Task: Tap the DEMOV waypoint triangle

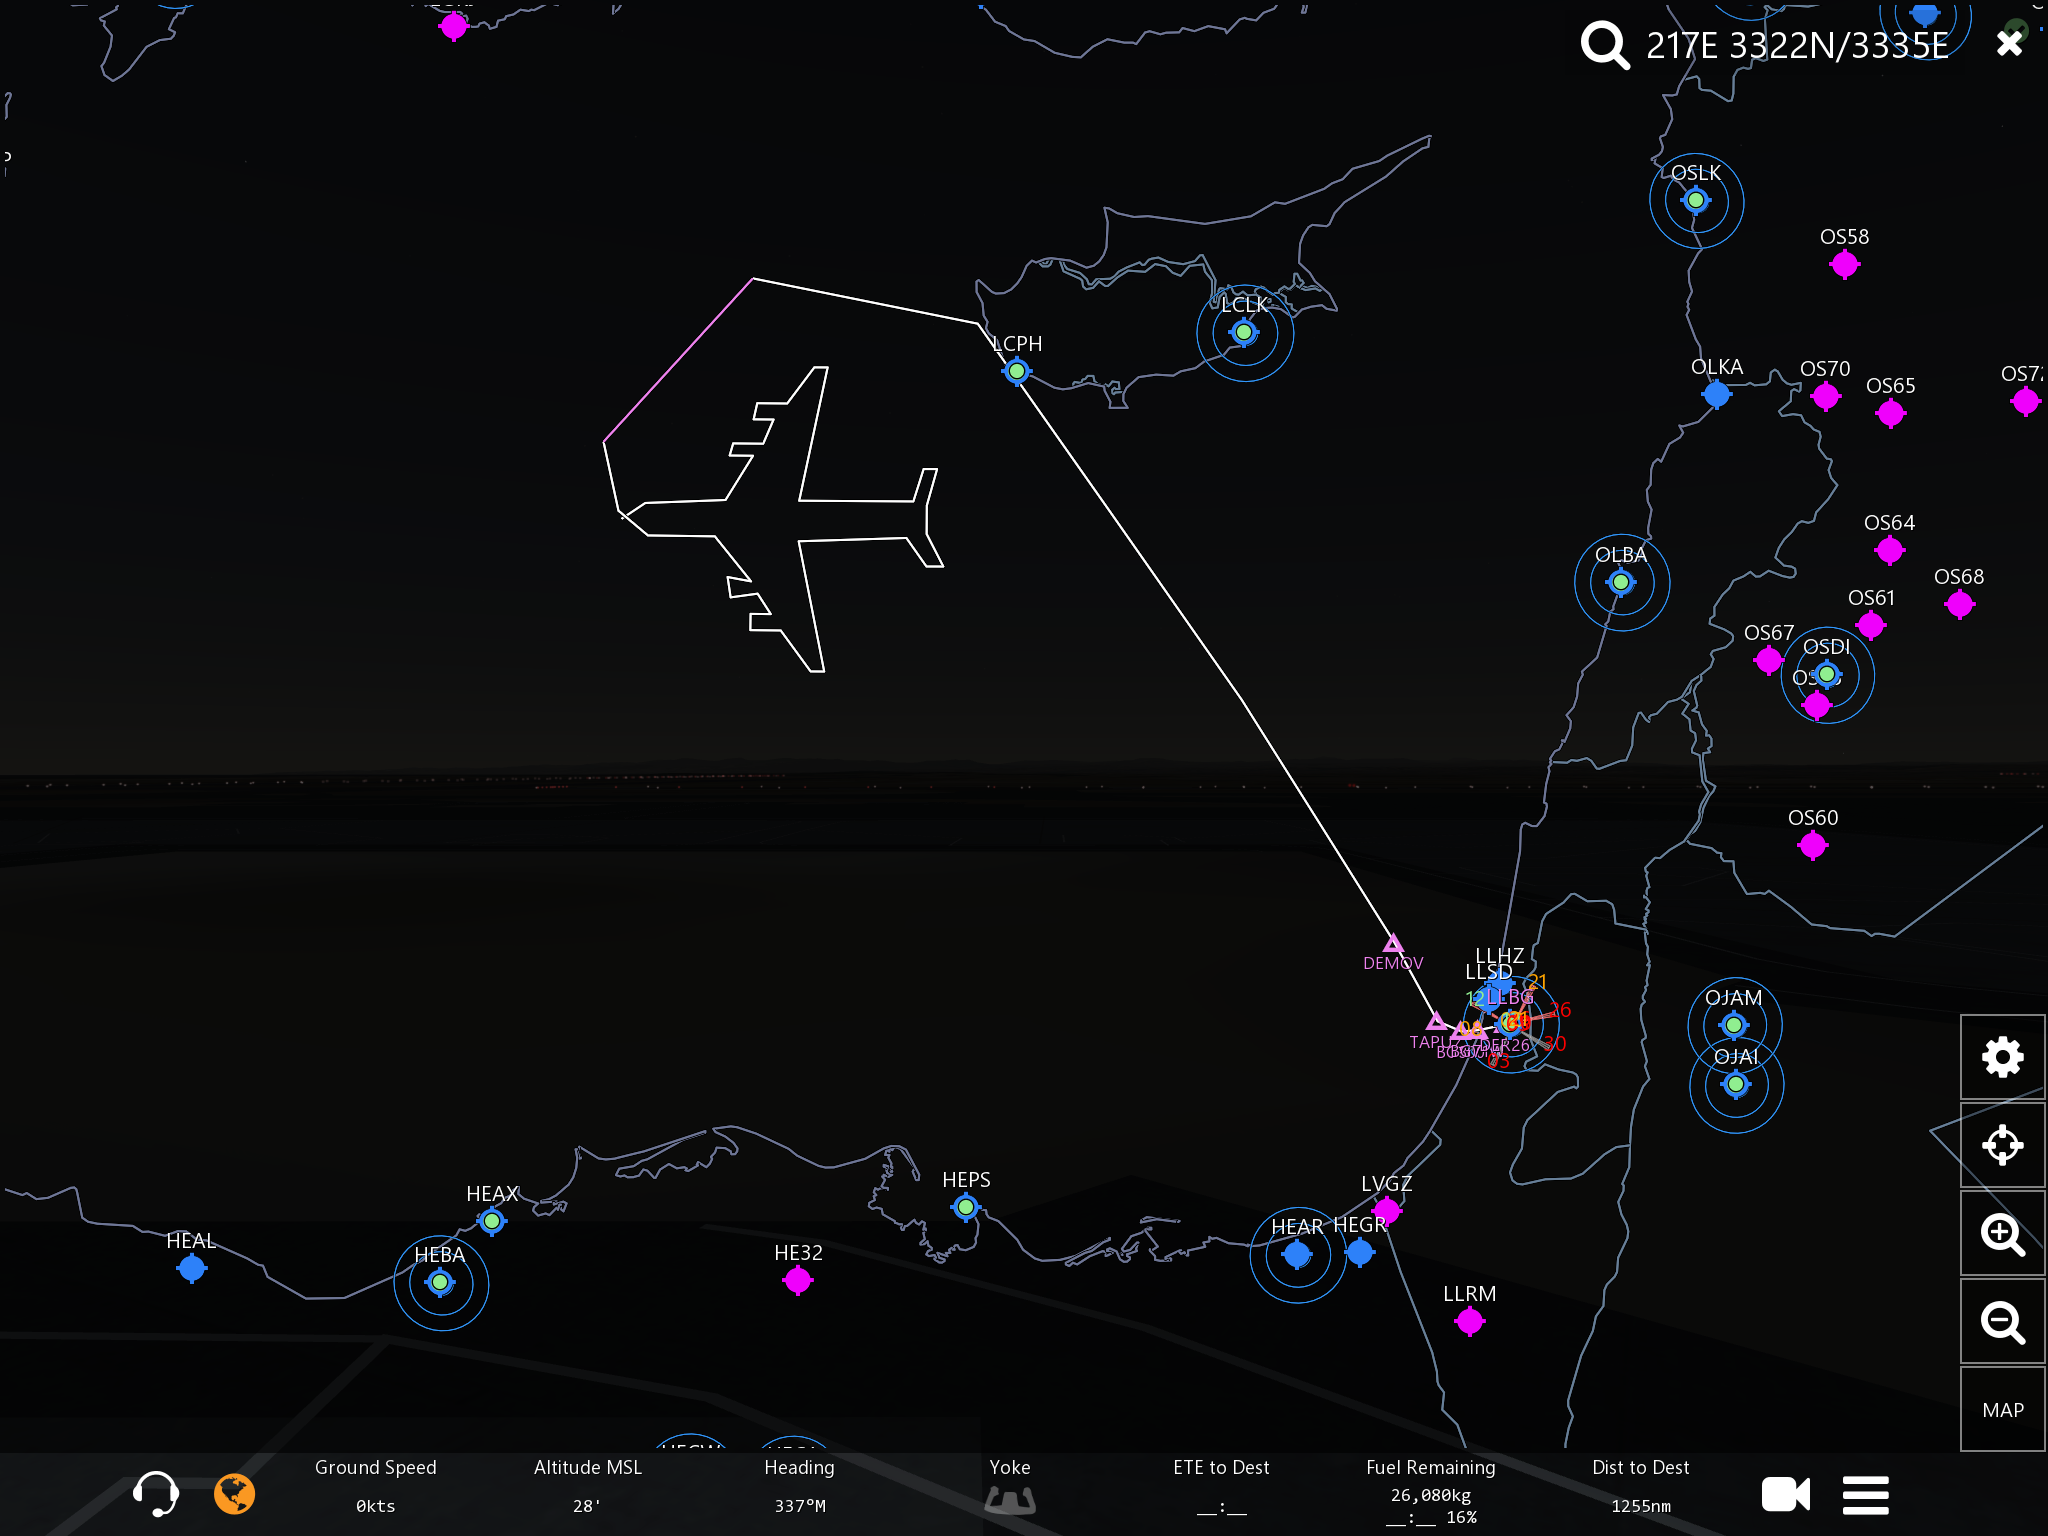Action: point(1393,943)
